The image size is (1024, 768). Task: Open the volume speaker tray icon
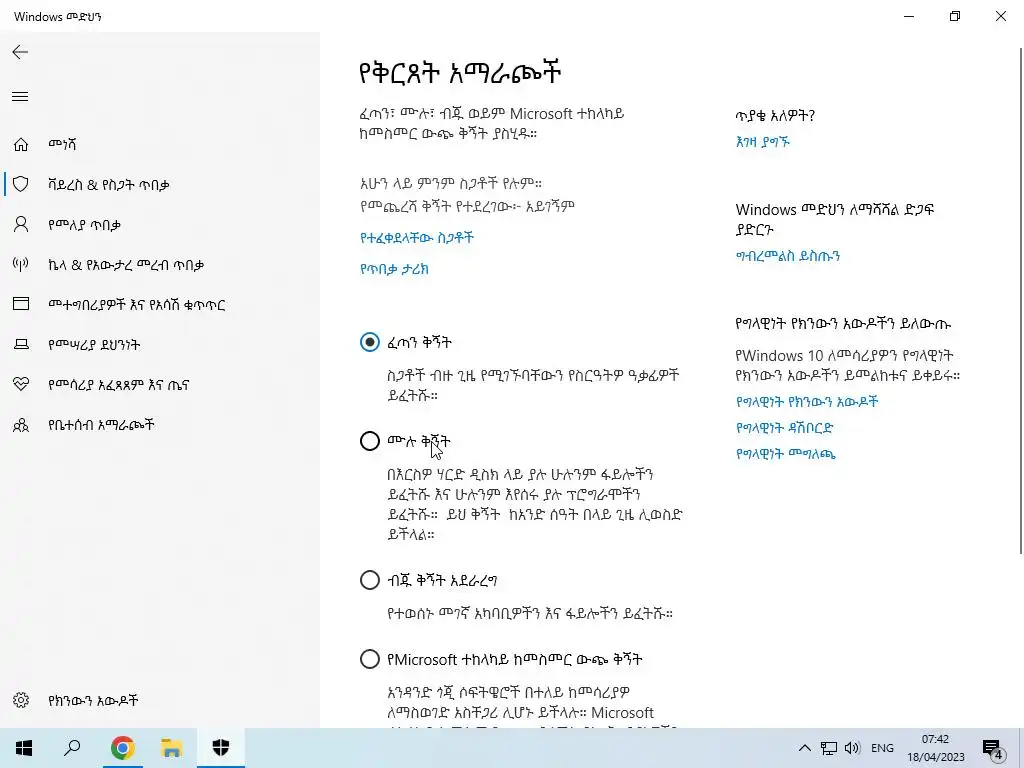852,748
